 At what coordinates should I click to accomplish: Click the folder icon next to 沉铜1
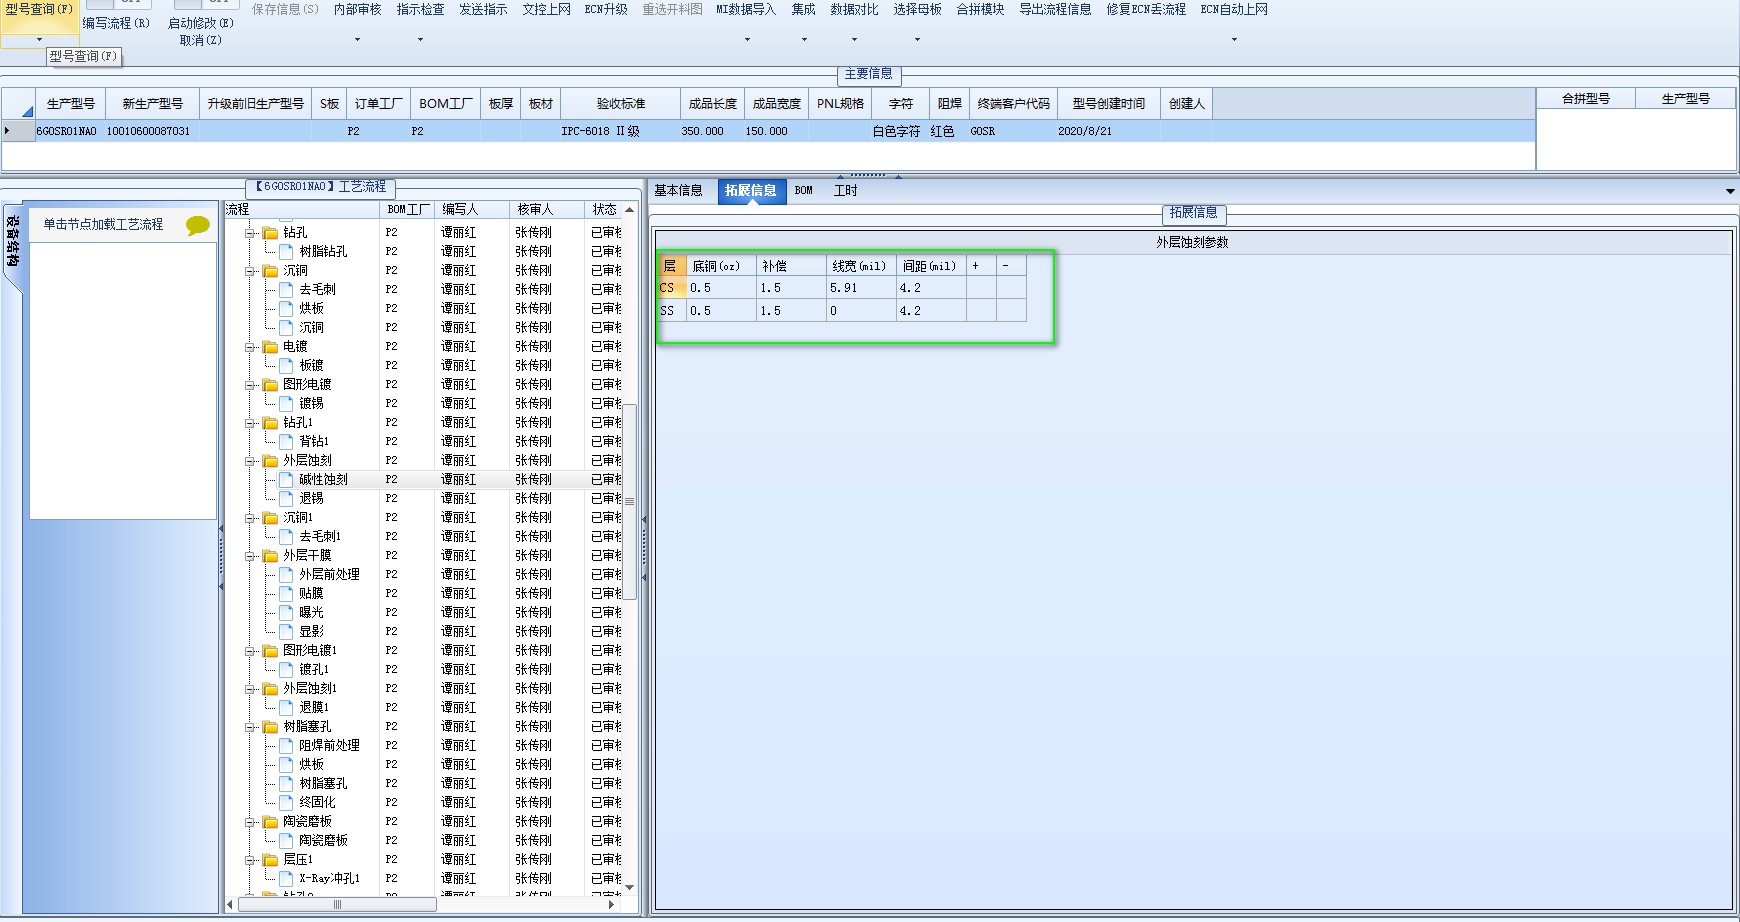pyautogui.click(x=270, y=518)
